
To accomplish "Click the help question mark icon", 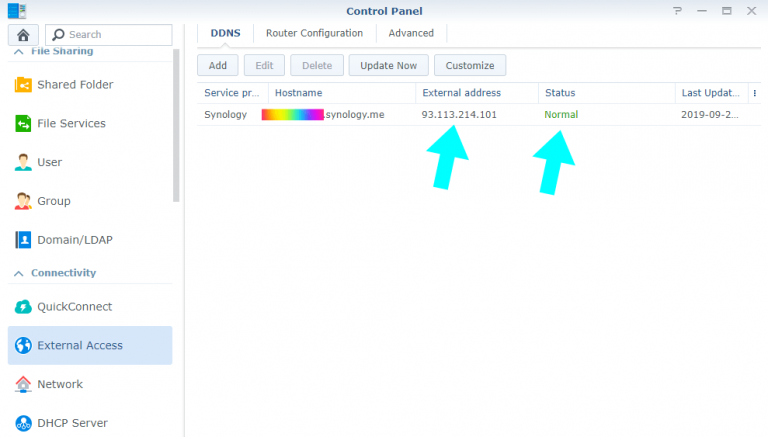I will 678,11.
